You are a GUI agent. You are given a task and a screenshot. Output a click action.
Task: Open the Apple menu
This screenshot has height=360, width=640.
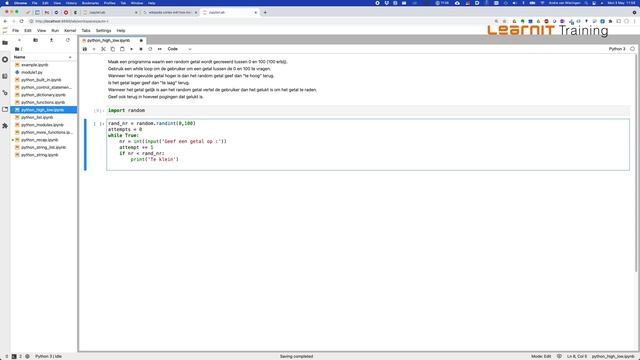pyautogui.click(x=7, y=3)
